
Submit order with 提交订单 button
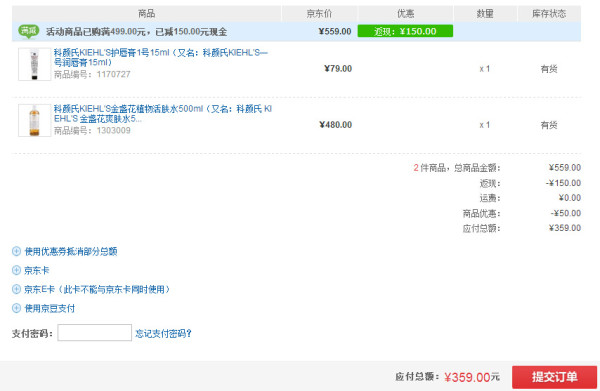pyautogui.click(x=554, y=377)
